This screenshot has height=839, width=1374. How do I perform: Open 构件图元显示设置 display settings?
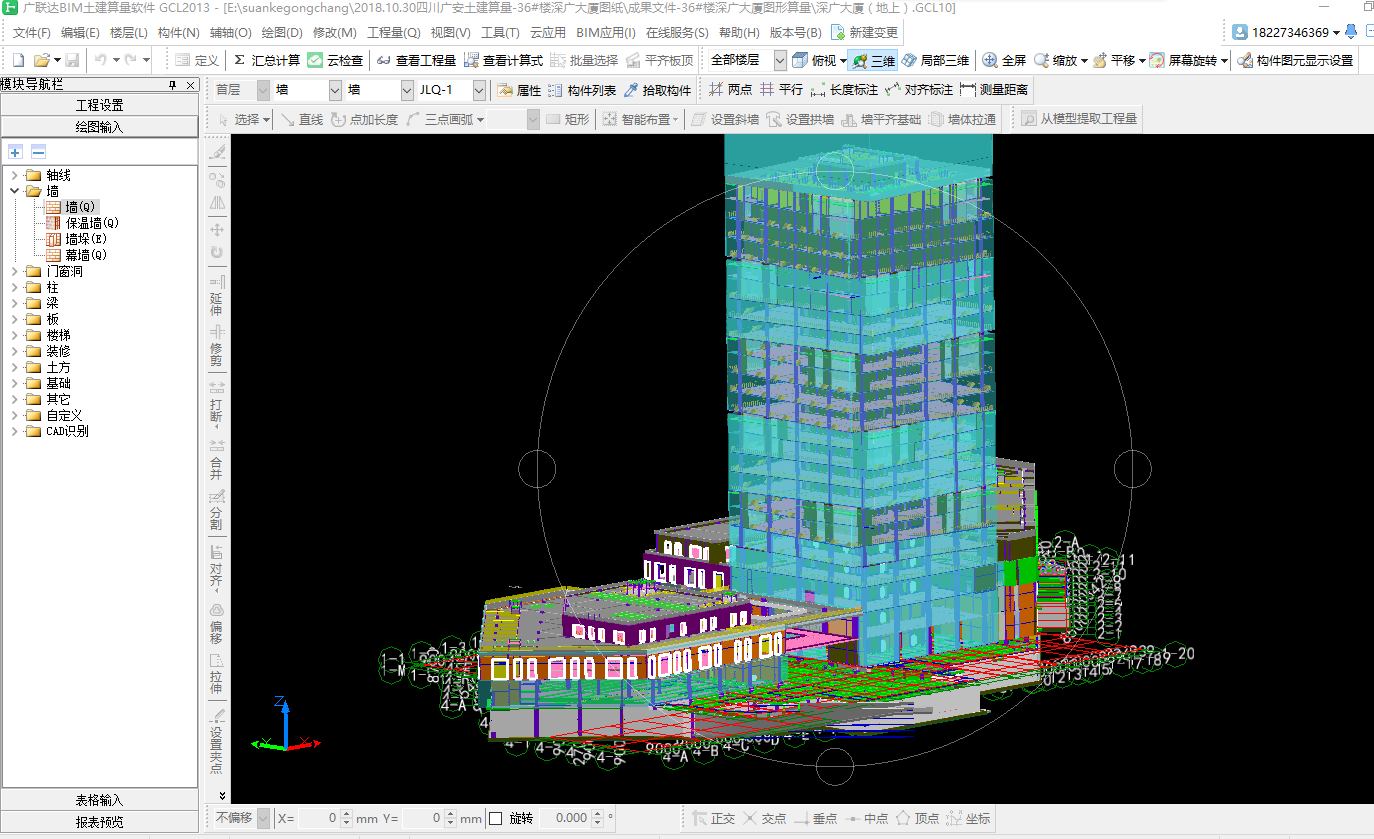pyautogui.click(x=1295, y=60)
